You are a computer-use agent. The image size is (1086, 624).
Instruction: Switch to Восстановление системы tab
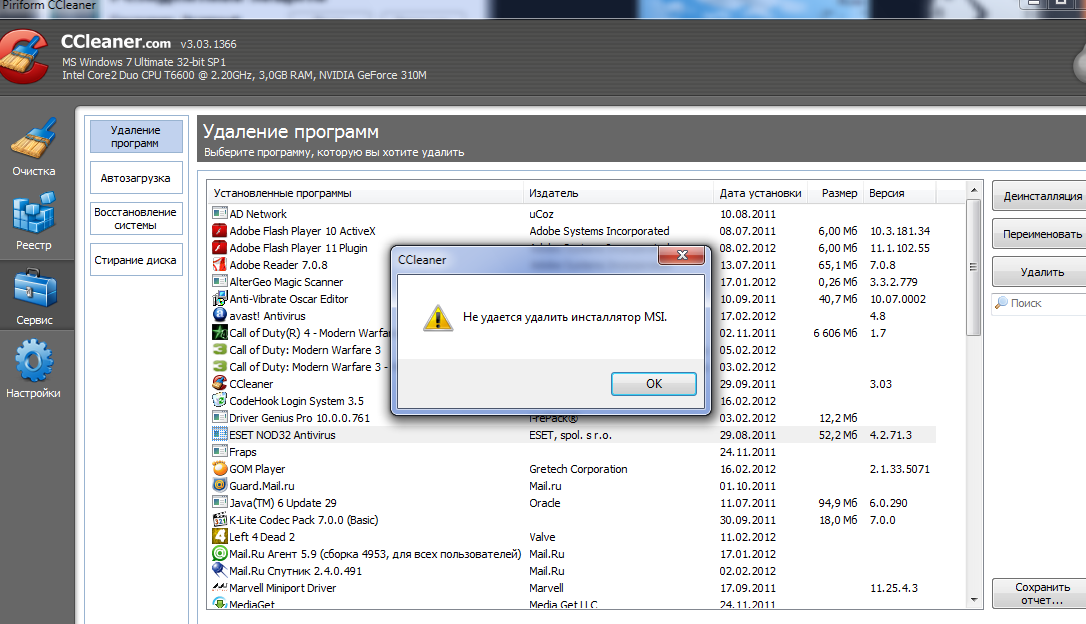point(136,219)
